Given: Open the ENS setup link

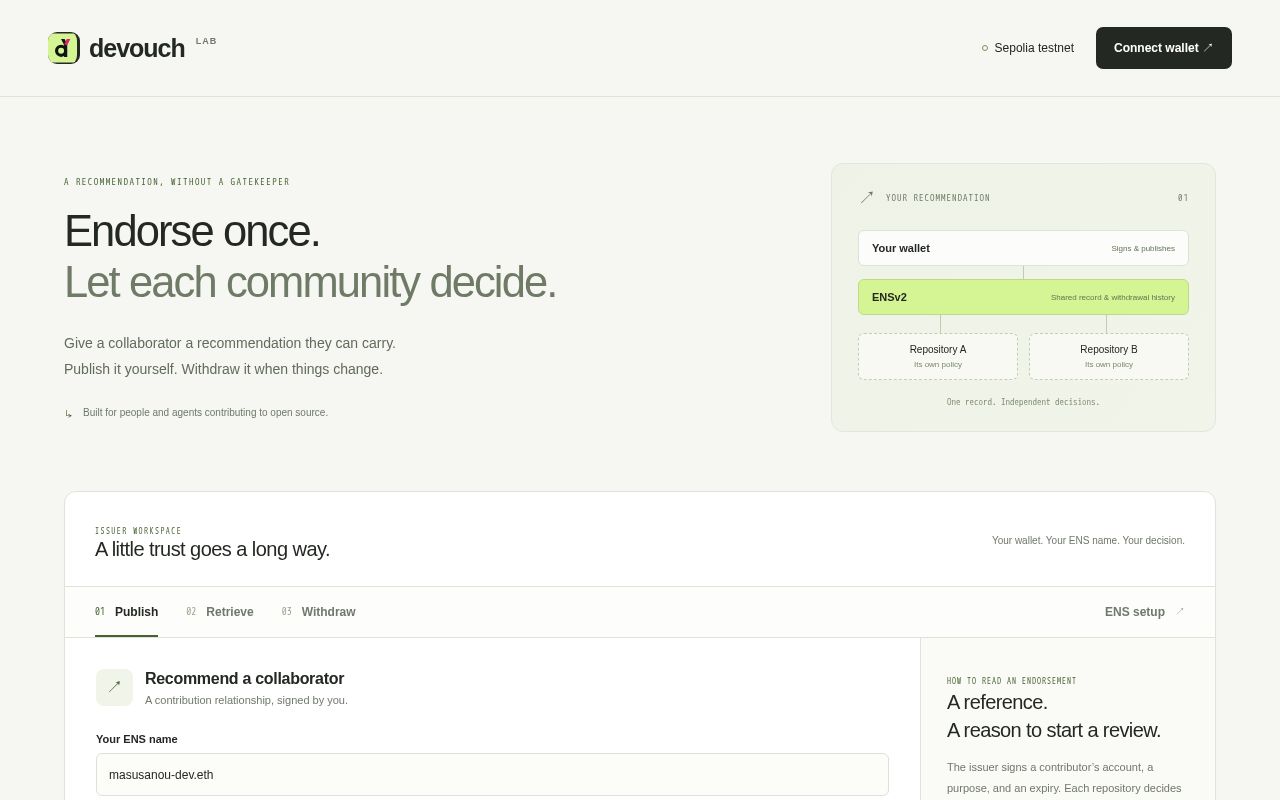Looking at the screenshot, I should coord(1144,612).
